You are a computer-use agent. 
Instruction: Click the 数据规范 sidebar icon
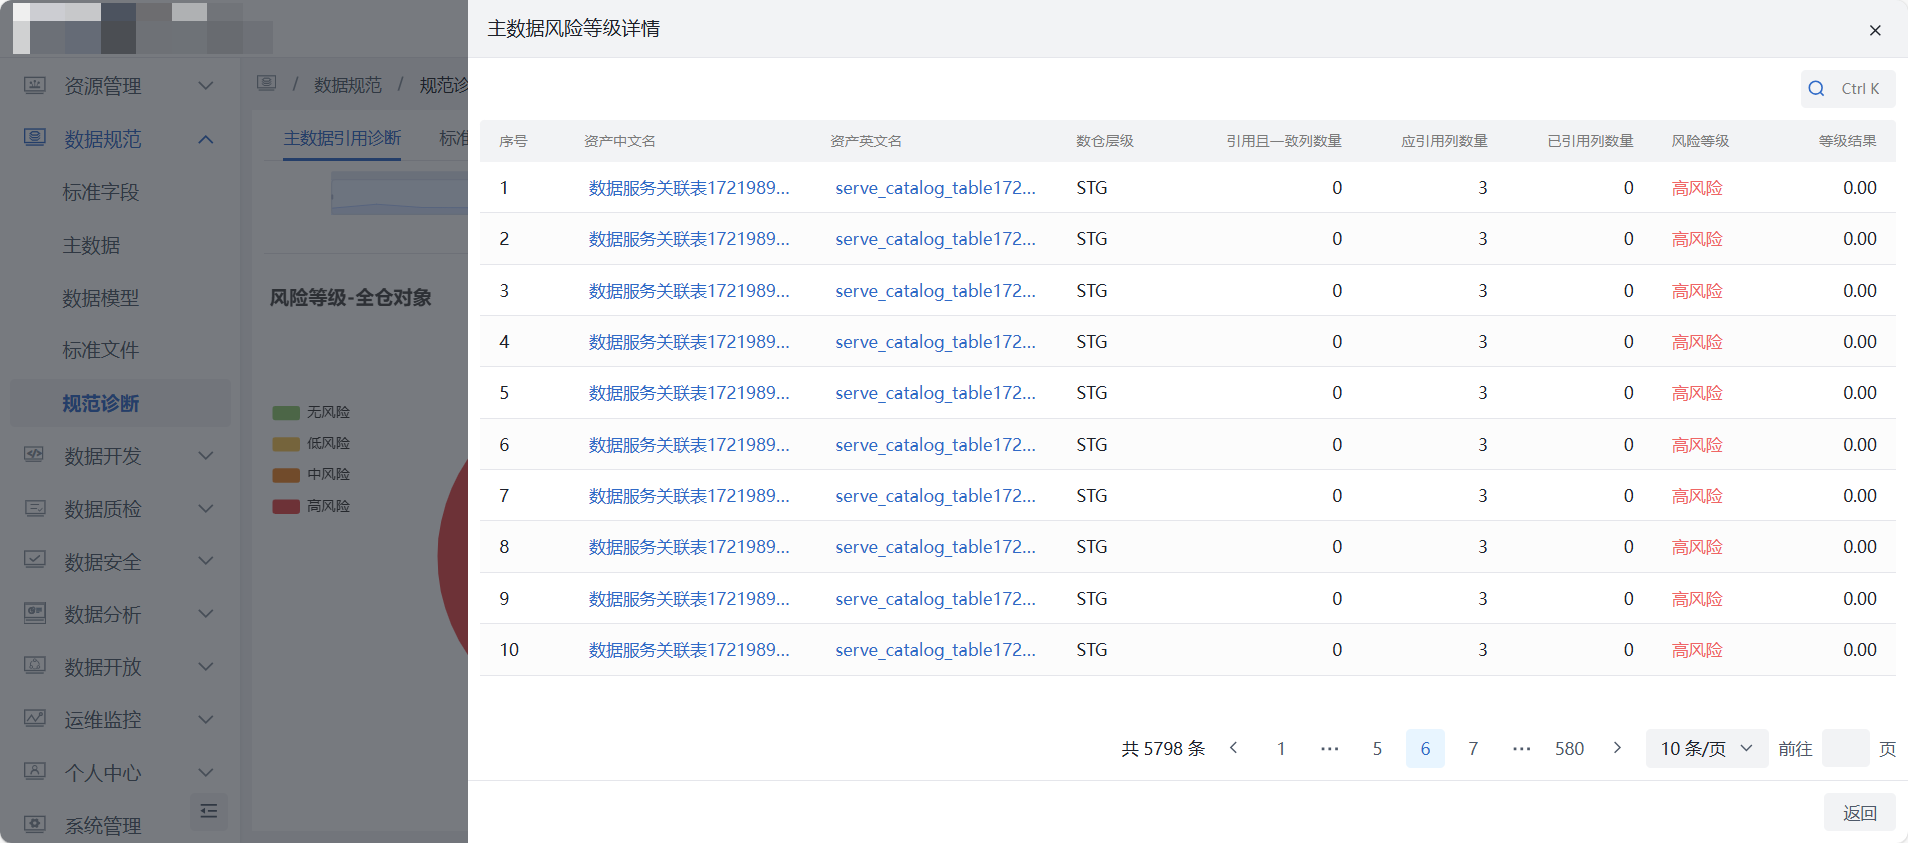tap(35, 138)
